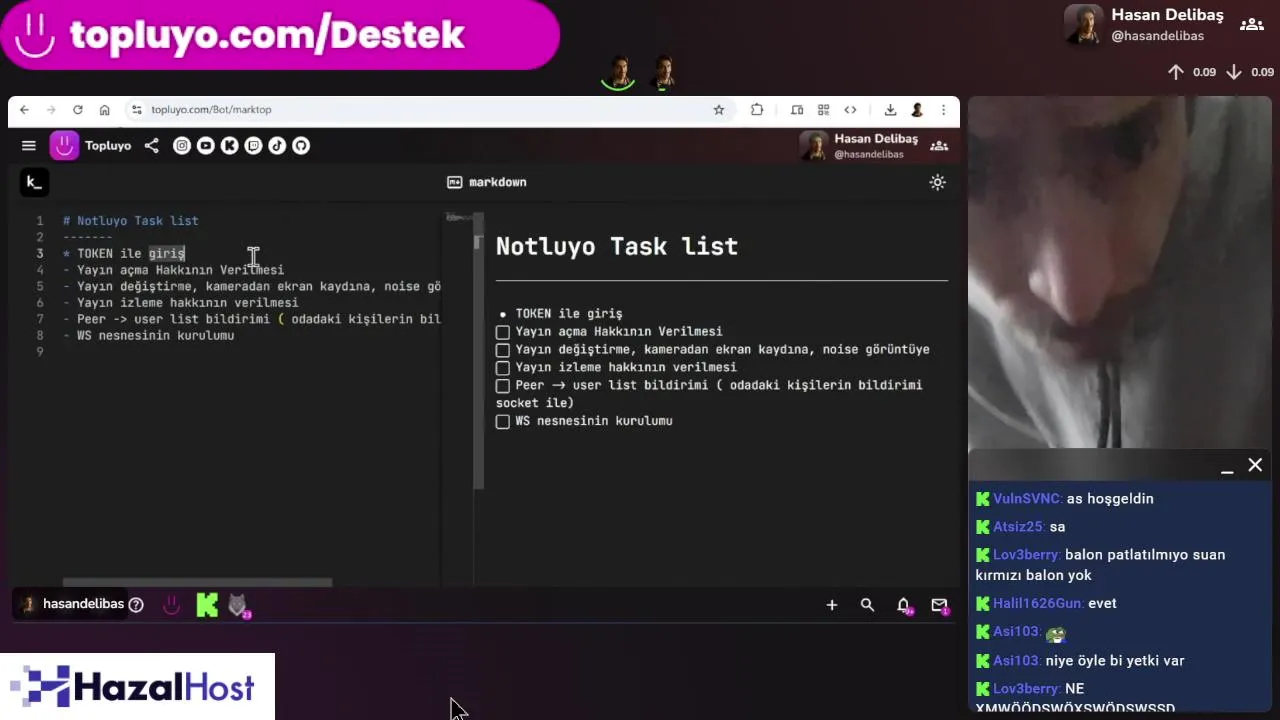
Task: Open search with the magnifier icon
Action: coord(867,605)
